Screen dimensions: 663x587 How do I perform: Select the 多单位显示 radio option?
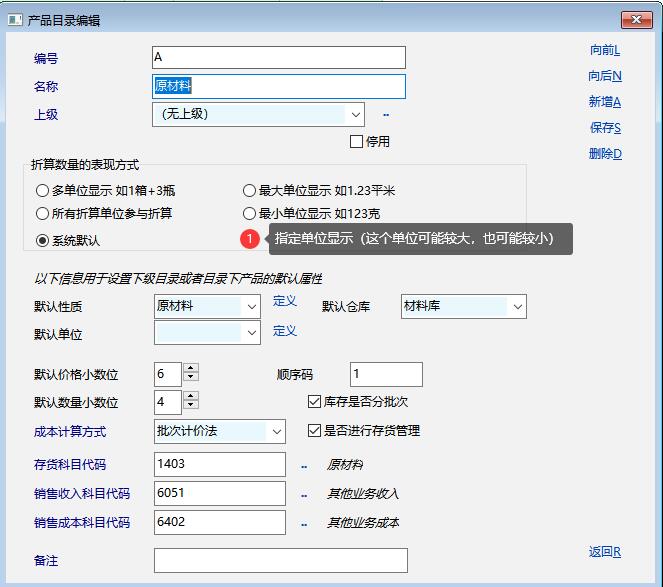tap(42, 190)
